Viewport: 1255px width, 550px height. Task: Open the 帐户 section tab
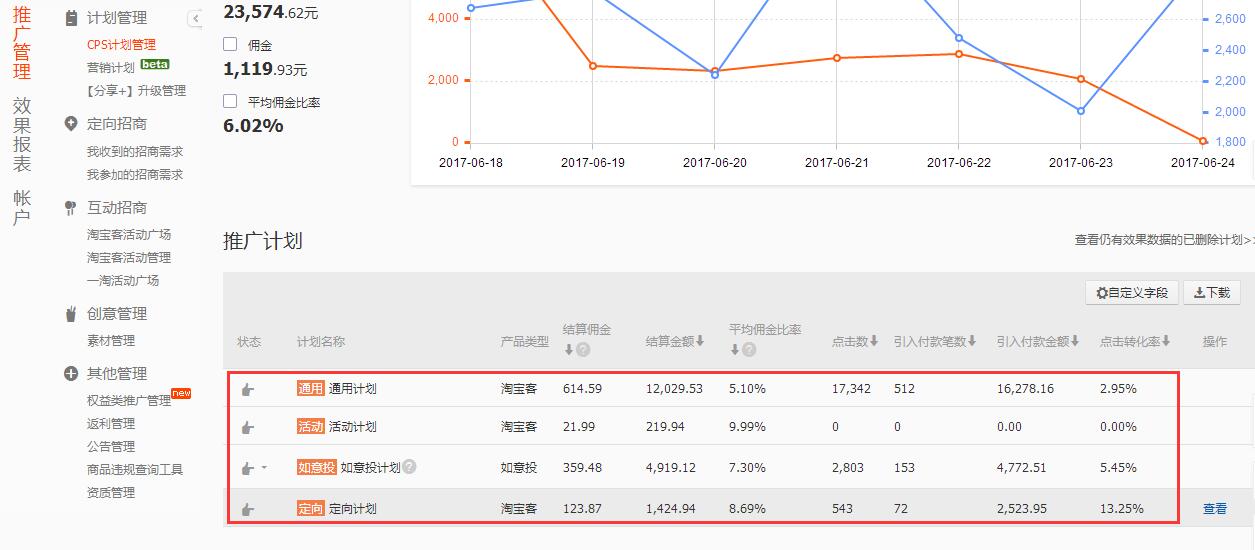22,207
